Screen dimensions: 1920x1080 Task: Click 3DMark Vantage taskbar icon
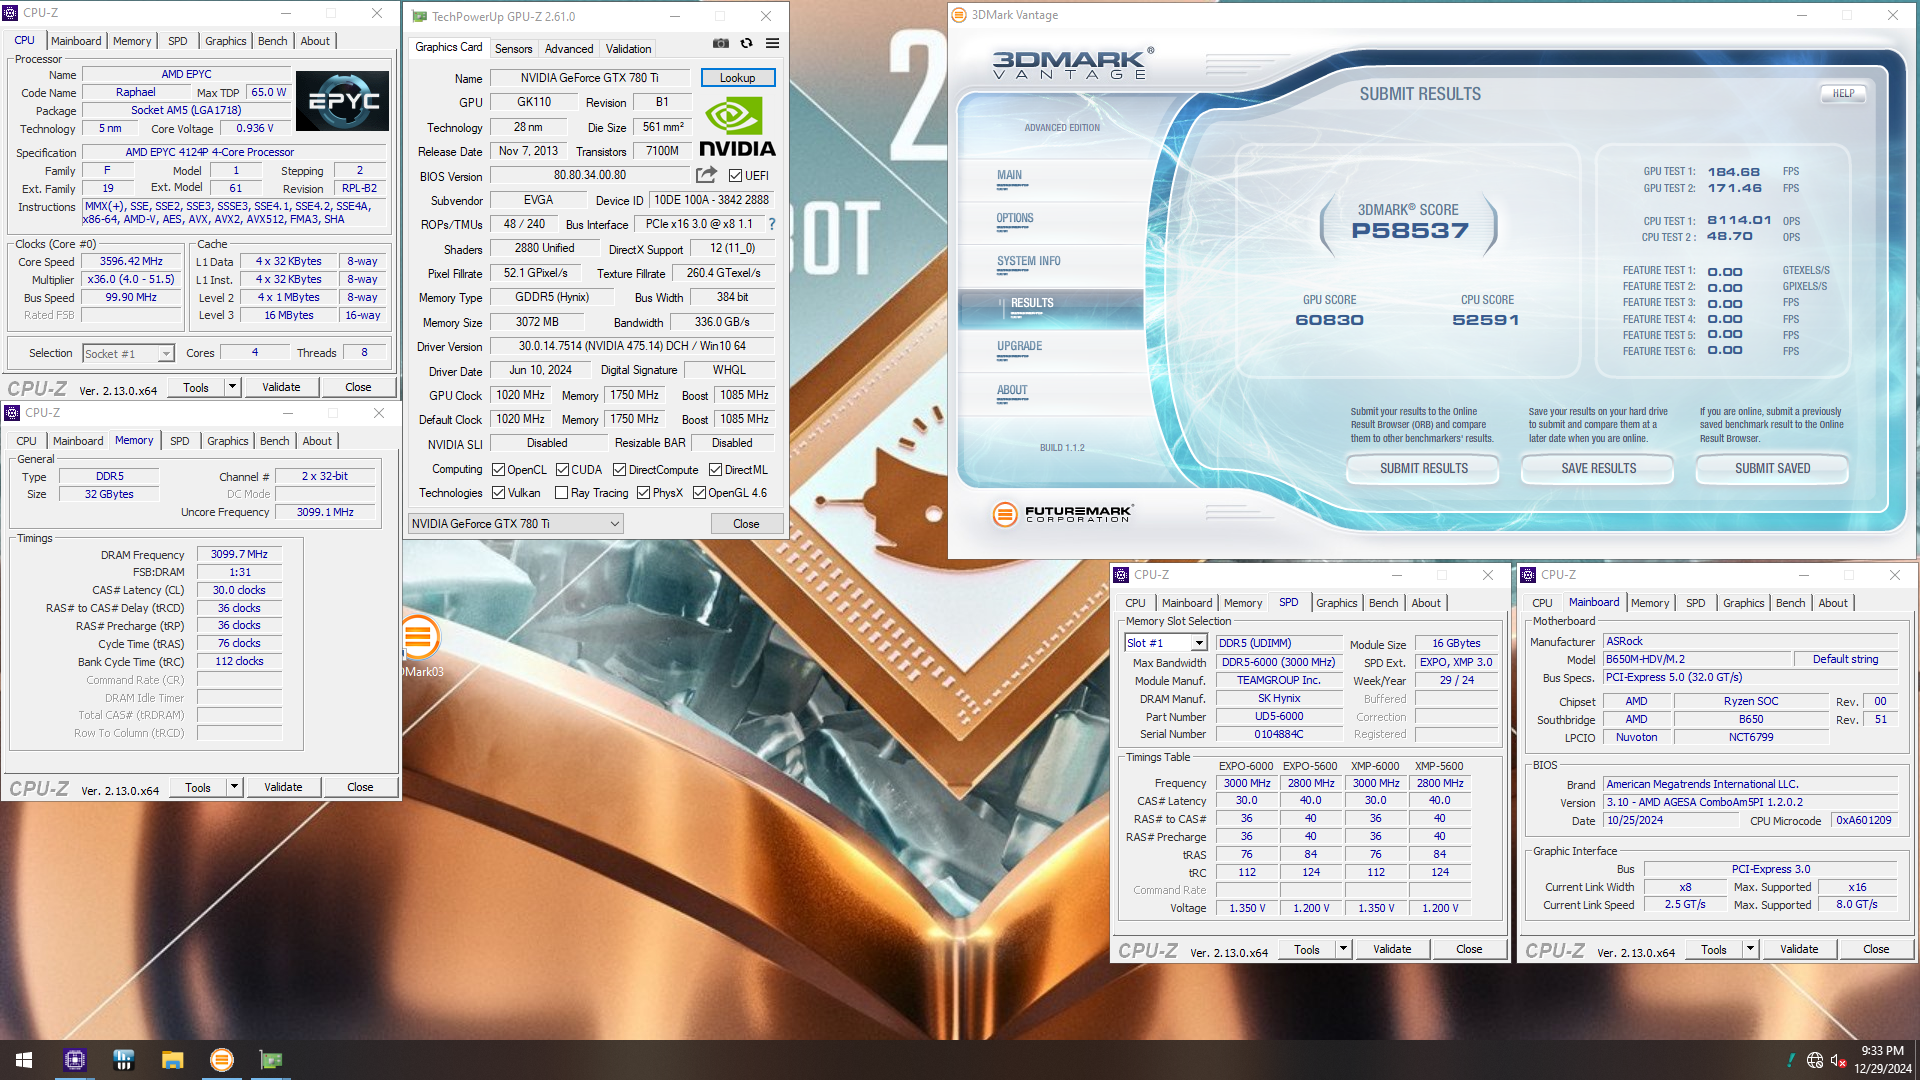pos(222,1060)
